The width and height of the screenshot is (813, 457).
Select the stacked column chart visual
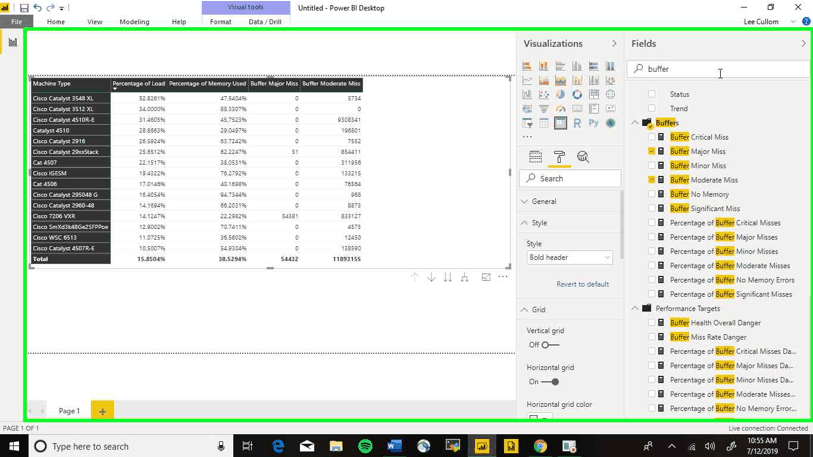pos(543,66)
